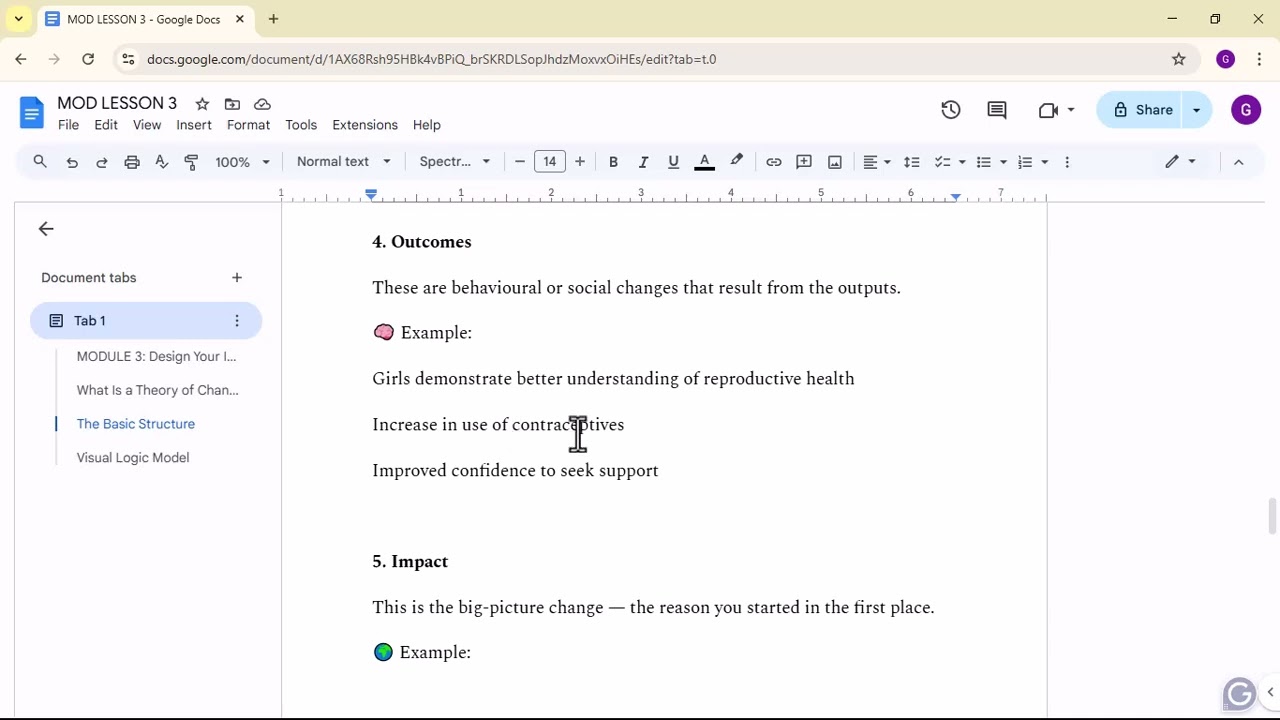Open the Normal text style dropdown
Viewport: 1280px width, 720px height.
pyautogui.click(x=344, y=162)
